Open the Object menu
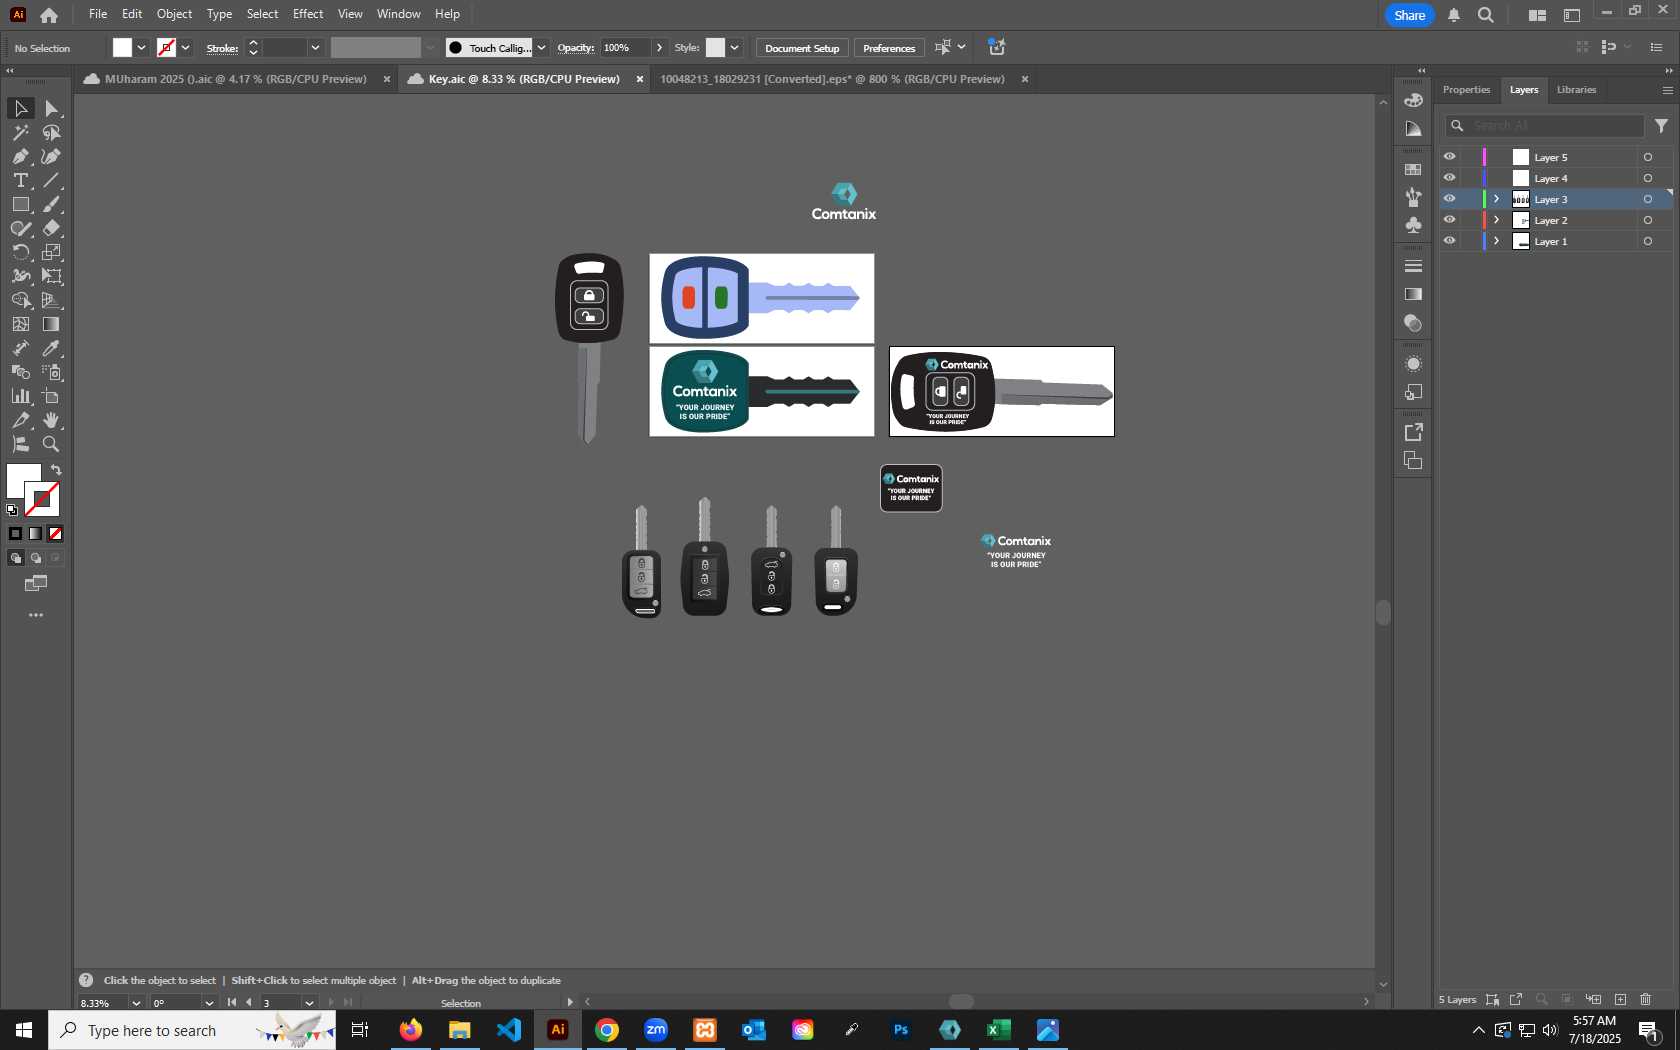 174,14
